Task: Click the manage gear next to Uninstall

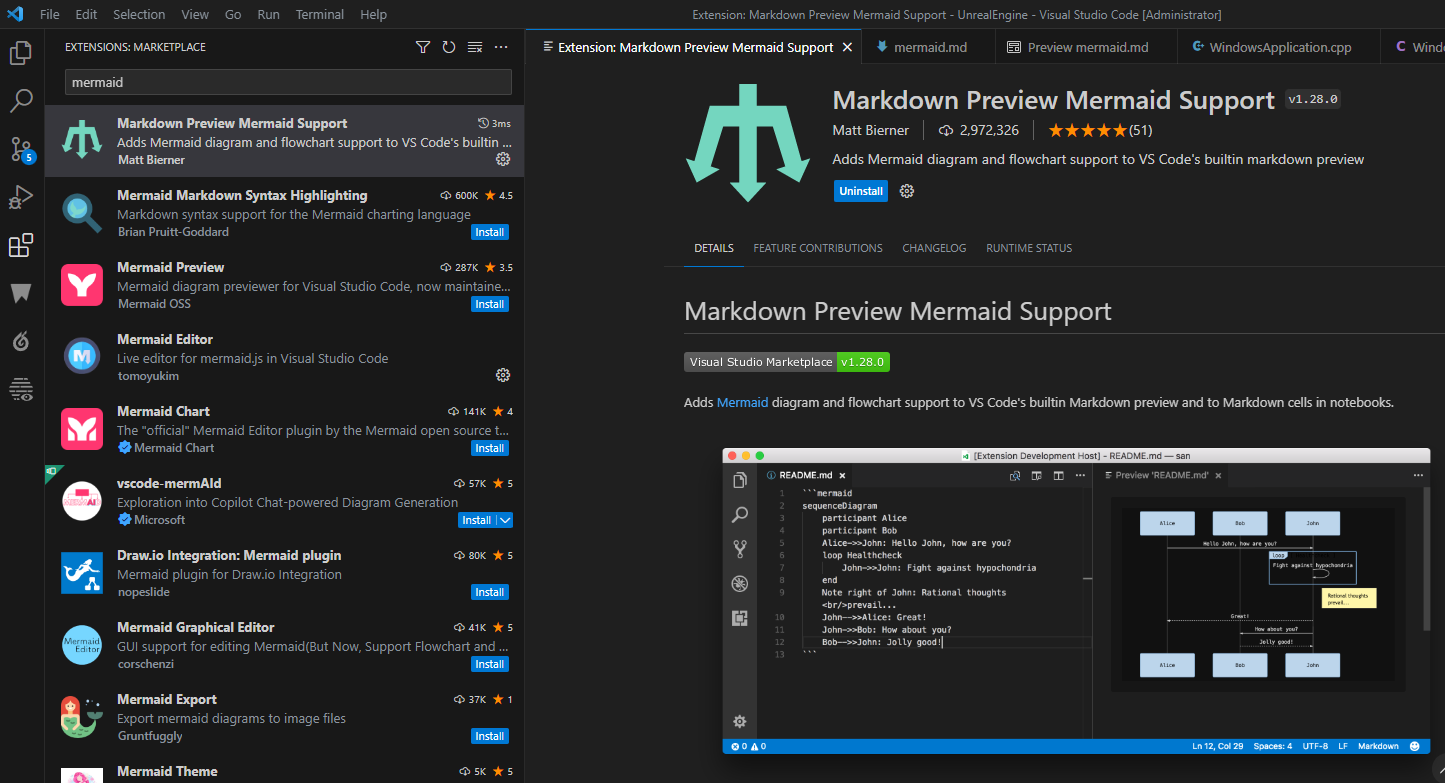Action: pos(907,191)
